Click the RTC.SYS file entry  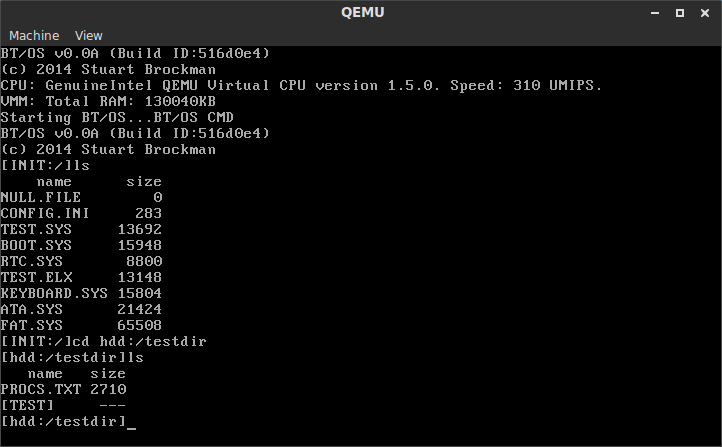31,261
